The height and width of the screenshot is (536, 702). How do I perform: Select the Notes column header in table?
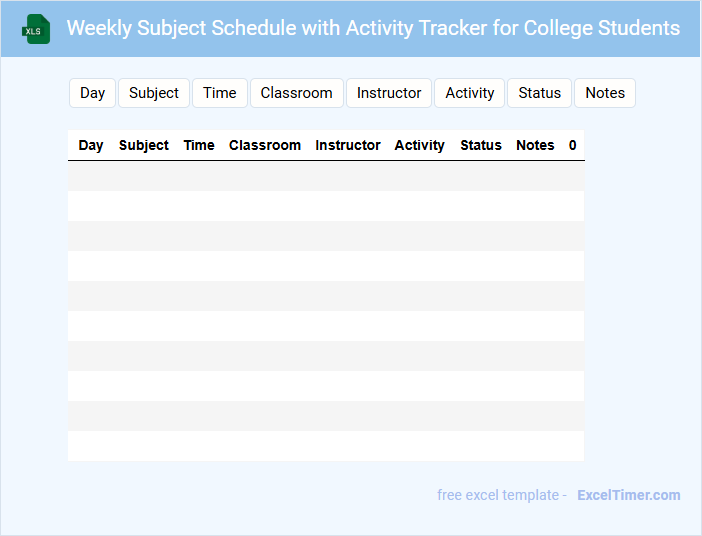click(x=535, y=145)
